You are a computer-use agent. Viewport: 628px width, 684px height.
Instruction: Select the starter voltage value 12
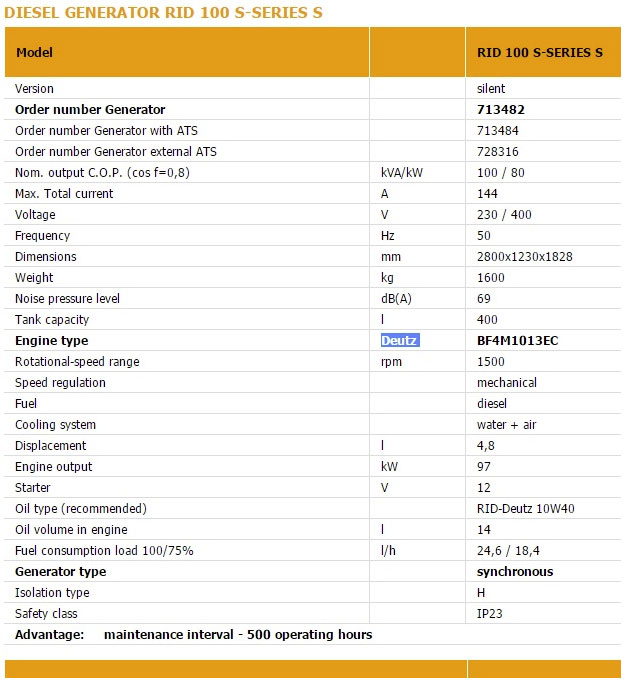click(x=484, y=488)
